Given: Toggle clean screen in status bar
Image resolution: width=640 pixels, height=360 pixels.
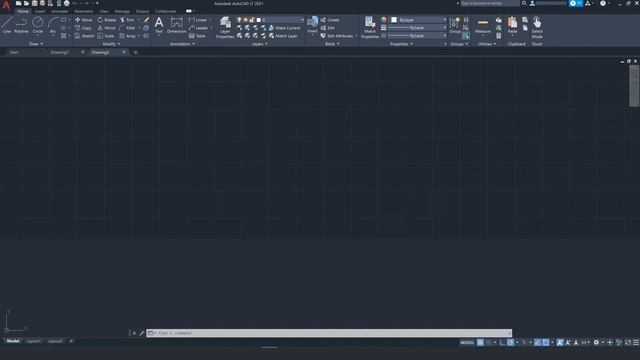Looking at the screenshot, I should pos(628,342).
